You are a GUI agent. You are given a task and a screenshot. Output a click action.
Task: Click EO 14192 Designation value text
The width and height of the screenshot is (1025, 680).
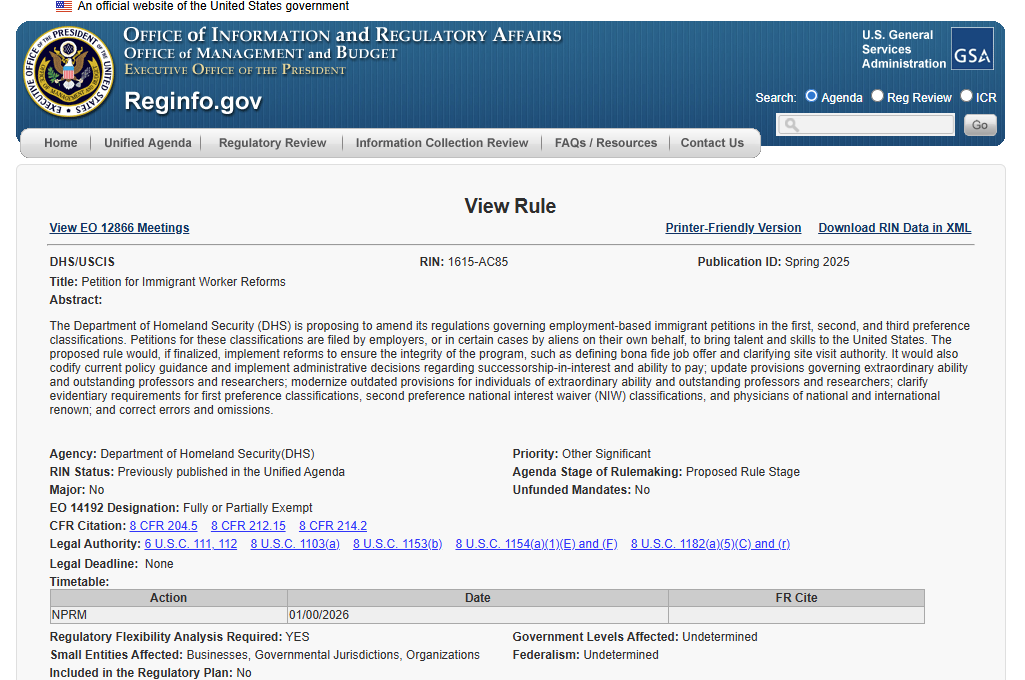[248, 508]
